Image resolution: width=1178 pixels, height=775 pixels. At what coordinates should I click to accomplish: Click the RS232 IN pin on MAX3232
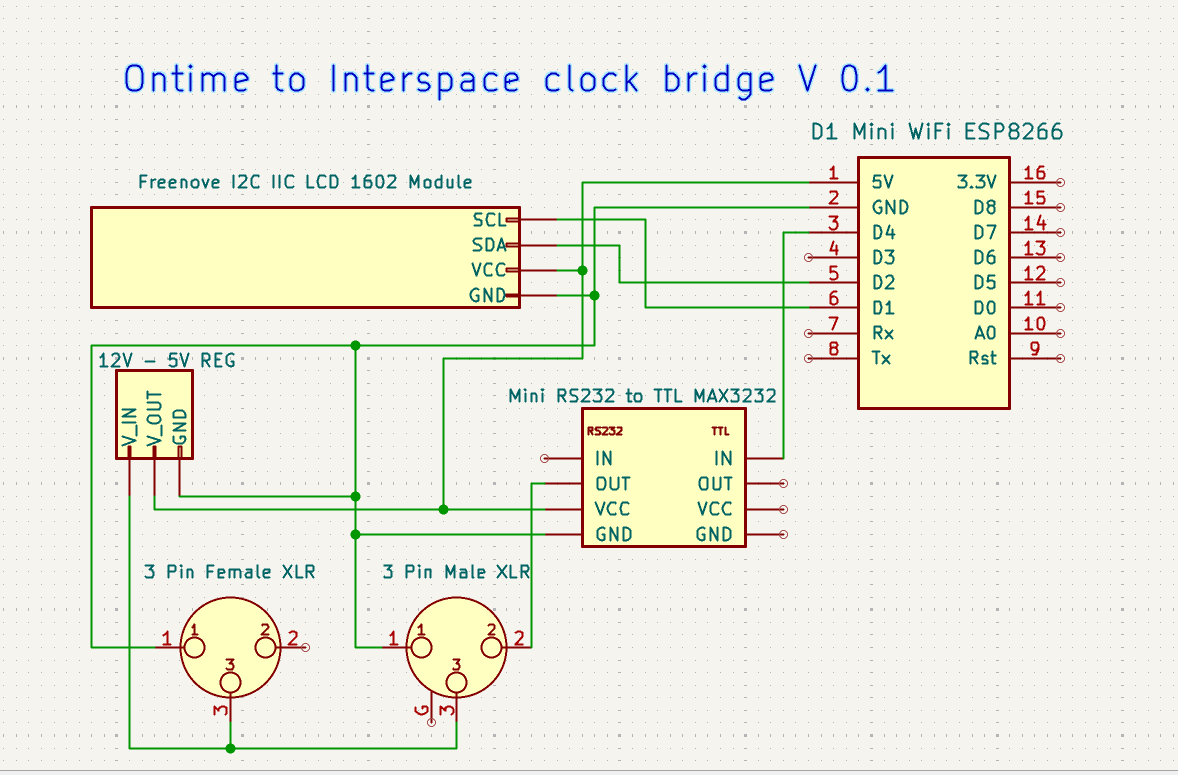point(546,459)
